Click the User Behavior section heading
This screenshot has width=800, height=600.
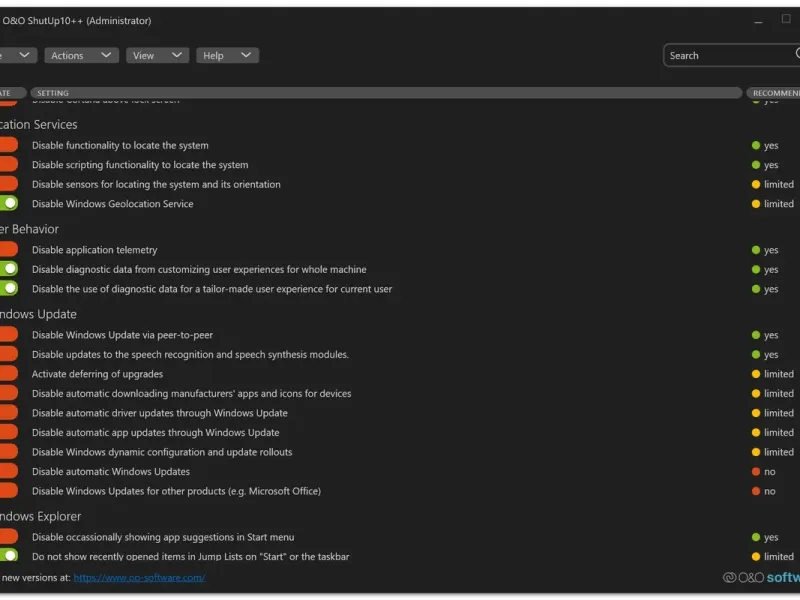[30, 229]
